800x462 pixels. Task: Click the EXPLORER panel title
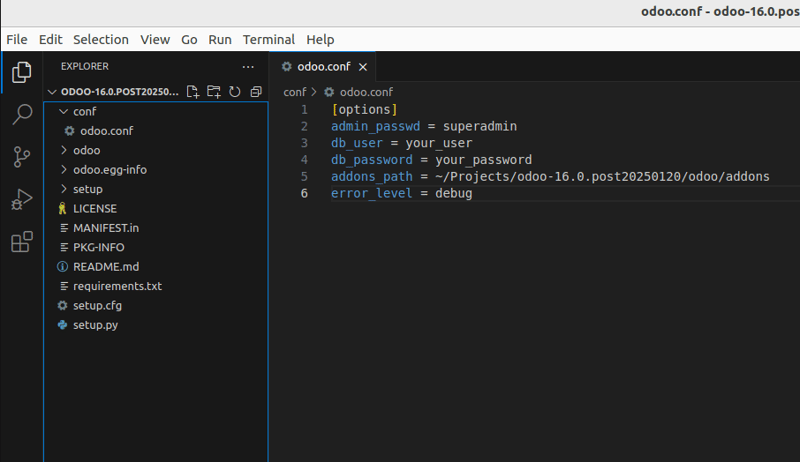coord(85,66)
